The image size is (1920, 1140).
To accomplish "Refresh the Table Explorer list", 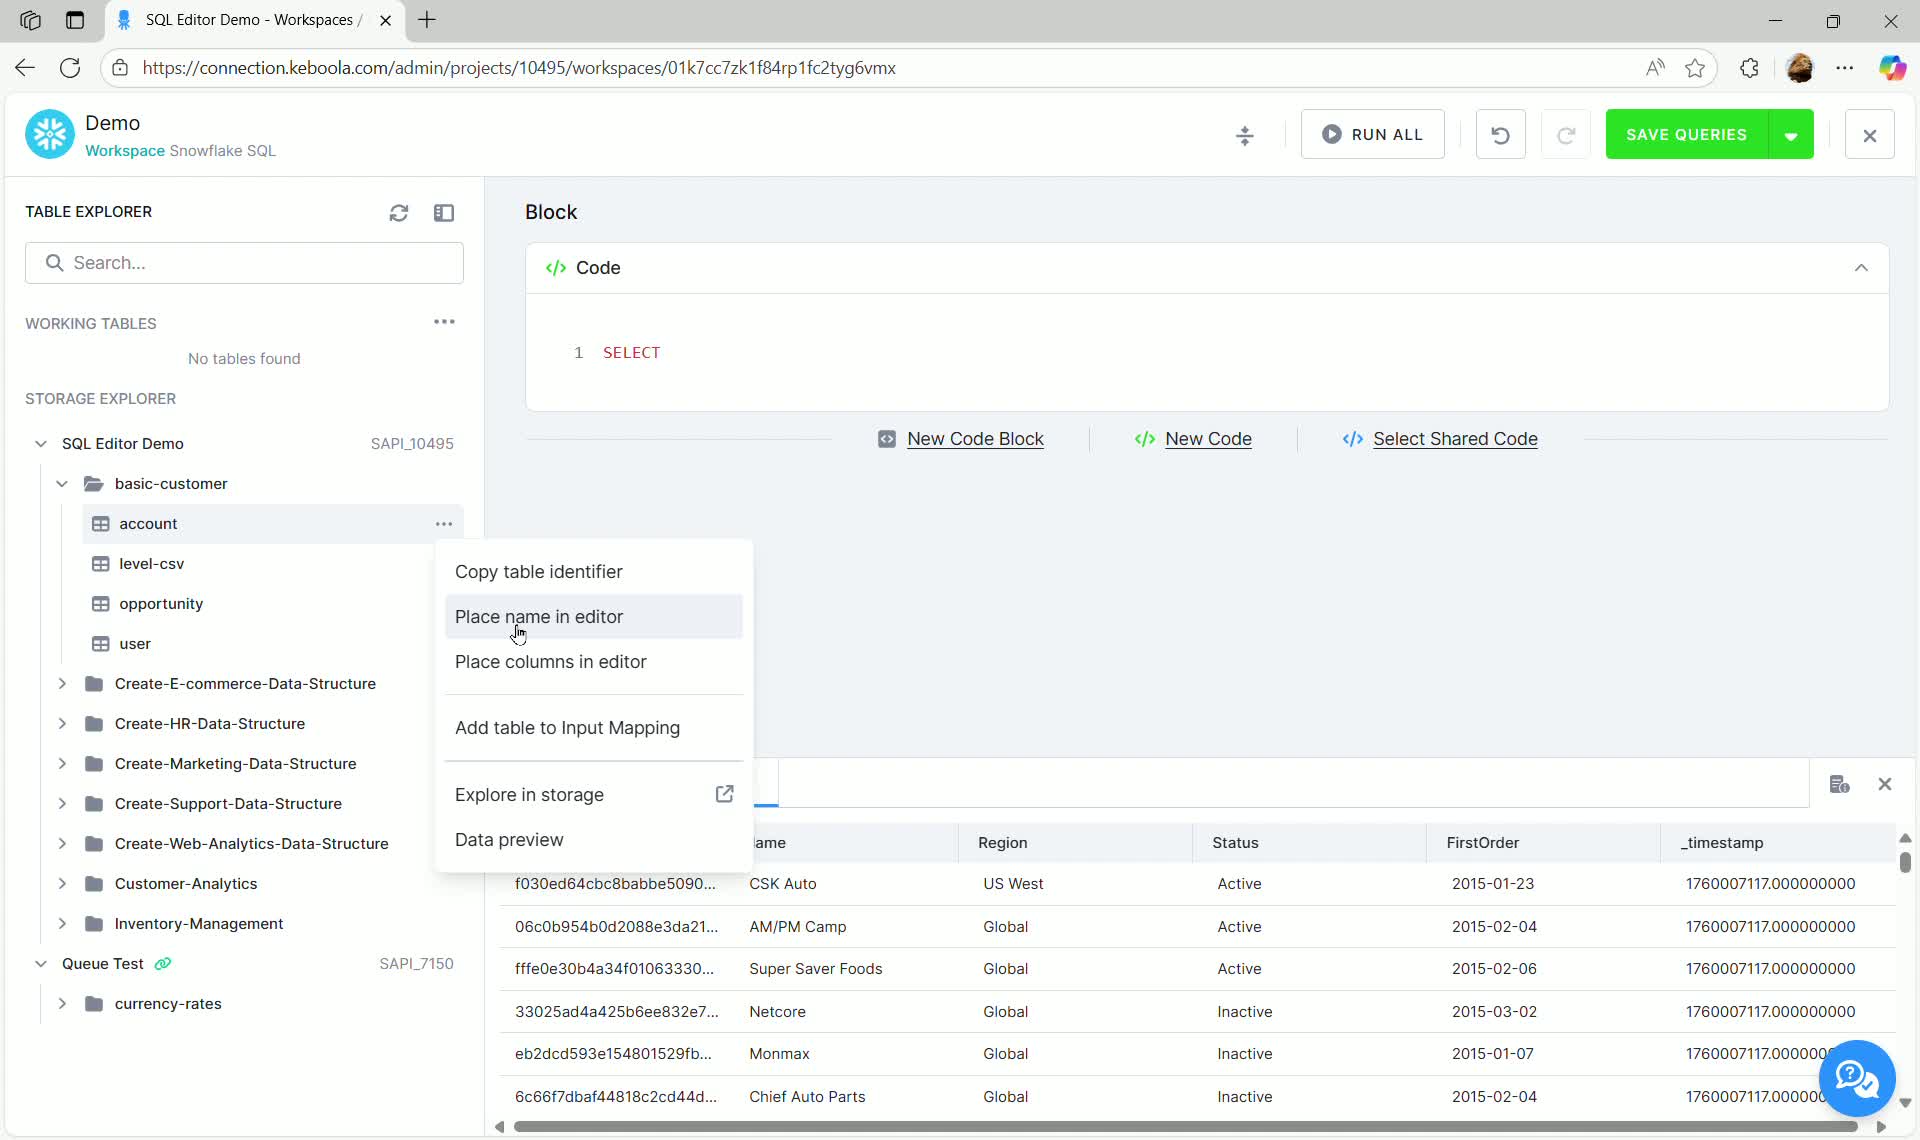I will [399, 213].
